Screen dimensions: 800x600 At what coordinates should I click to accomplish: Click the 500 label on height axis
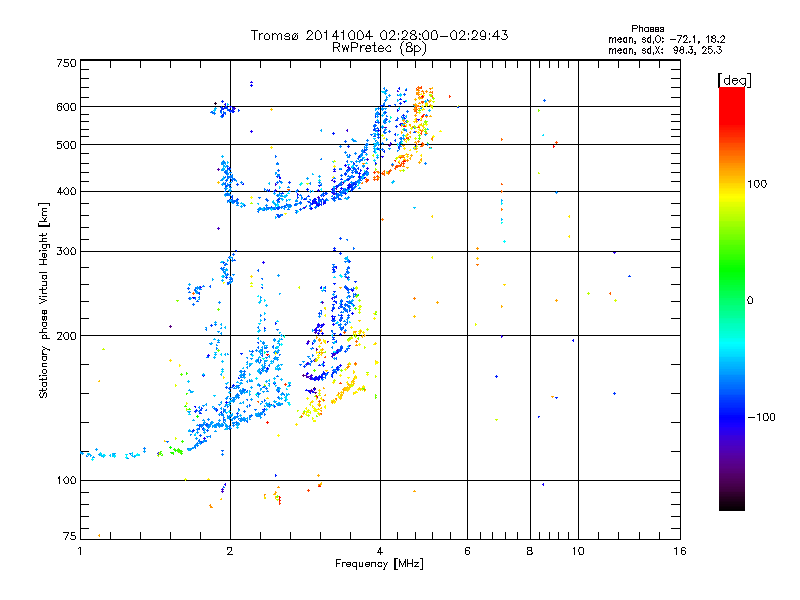[66, 145]
